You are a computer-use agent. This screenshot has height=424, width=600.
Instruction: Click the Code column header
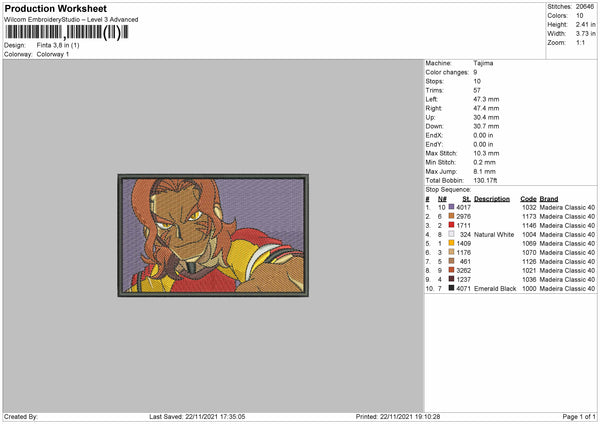point(528,199)
